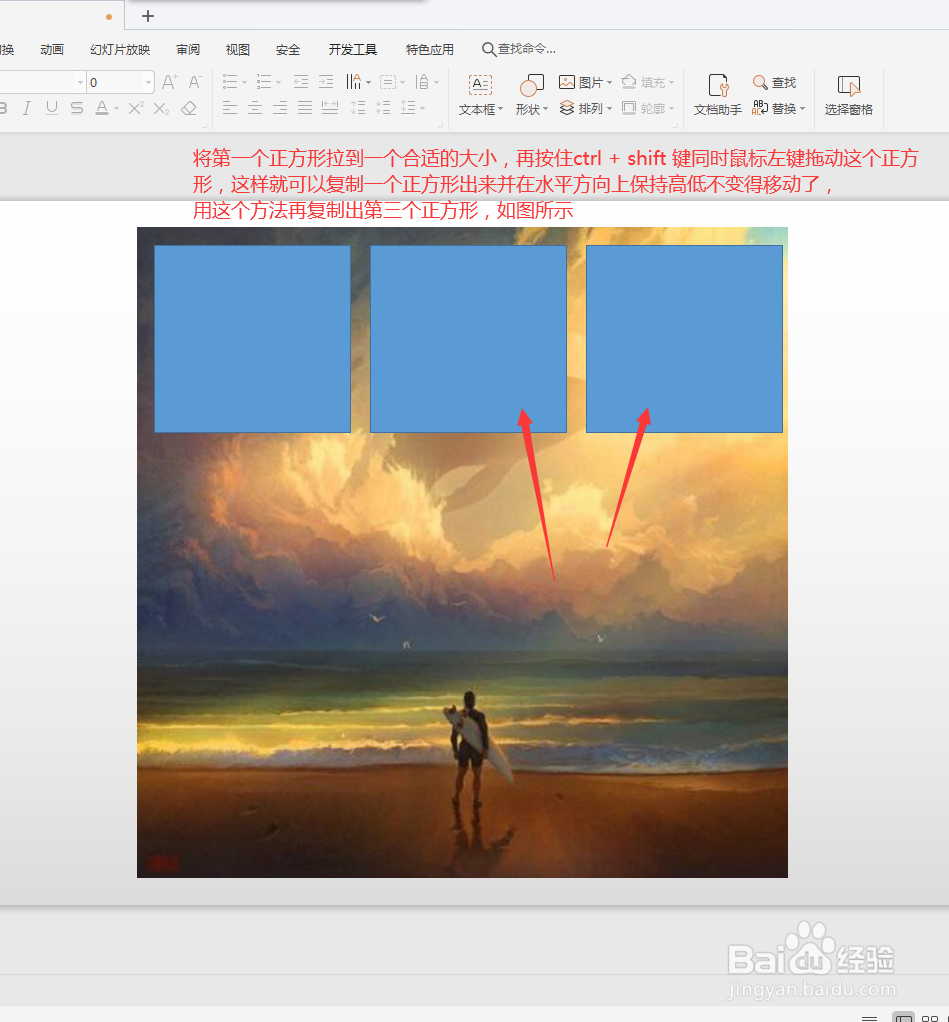Open the 开发工具 tab
Viewport: 949px width, 1022px height.
353,50
